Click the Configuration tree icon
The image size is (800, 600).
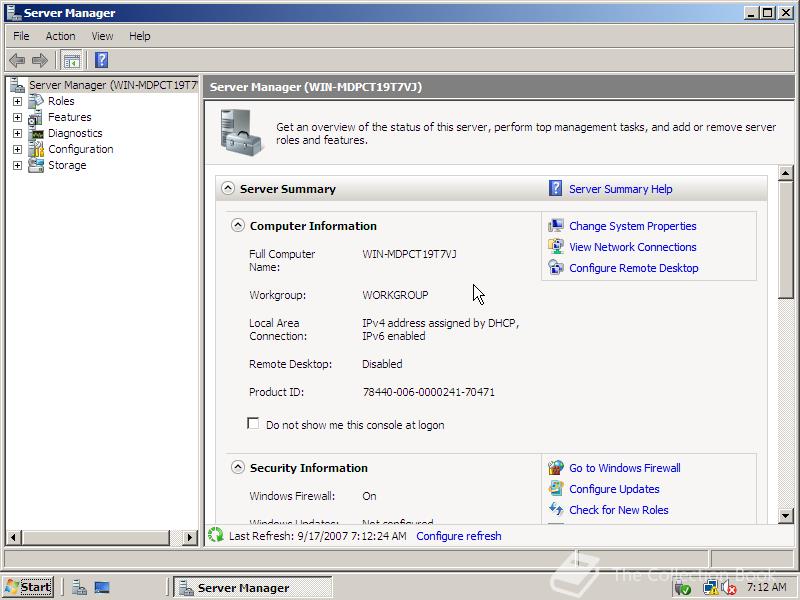click(x=36, y=149)
